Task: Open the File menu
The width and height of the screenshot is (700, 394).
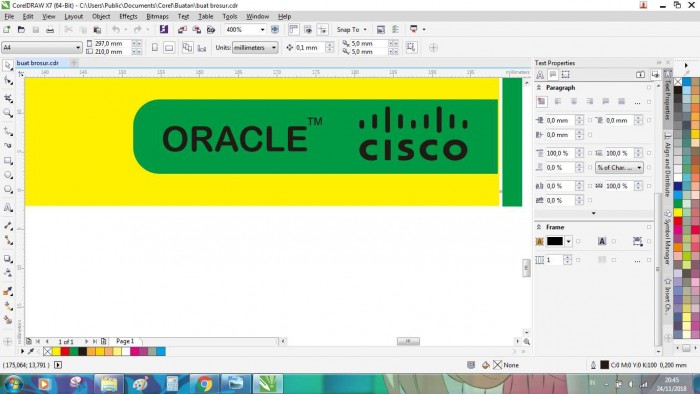Action: pyautogui.click(x=9, y=17)
